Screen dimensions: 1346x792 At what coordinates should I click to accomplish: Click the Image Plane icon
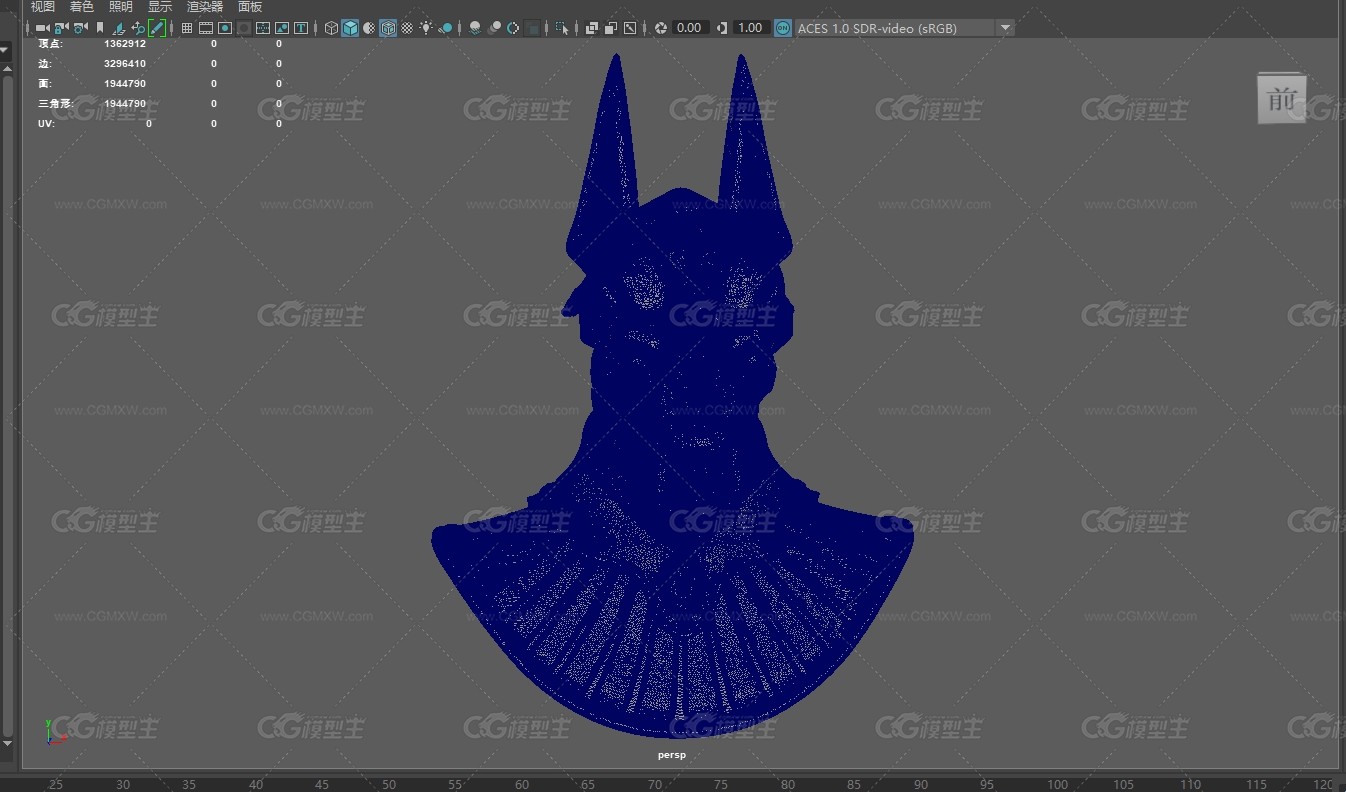click(x=119, y=28)
